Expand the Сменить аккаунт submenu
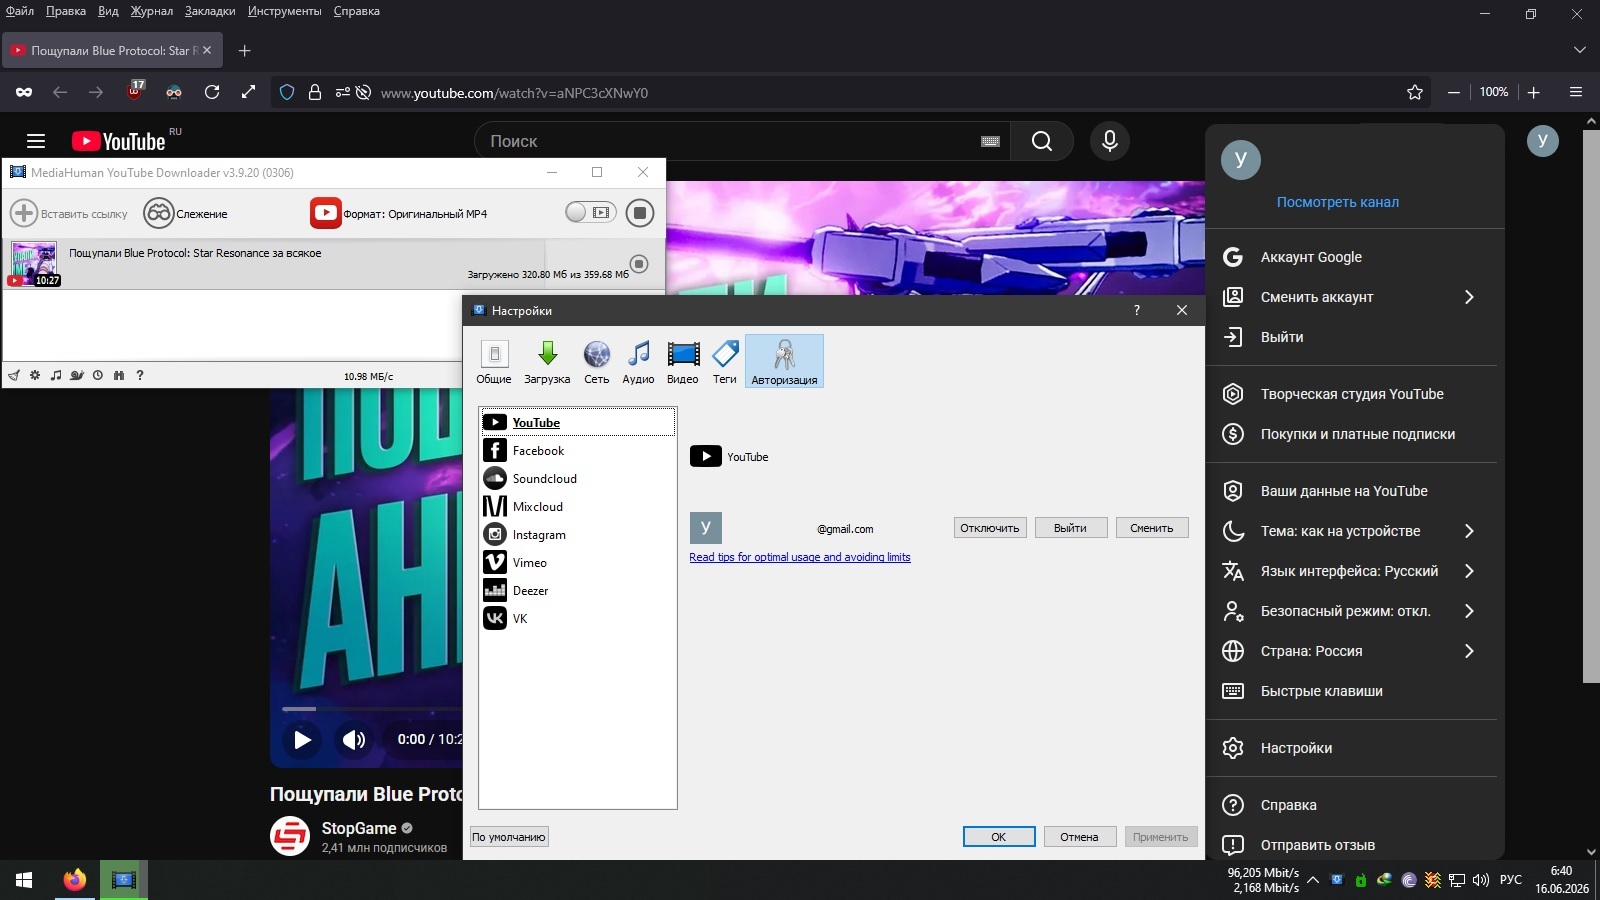Viewport: 1600px width, 900px height. pos(1469,297)
